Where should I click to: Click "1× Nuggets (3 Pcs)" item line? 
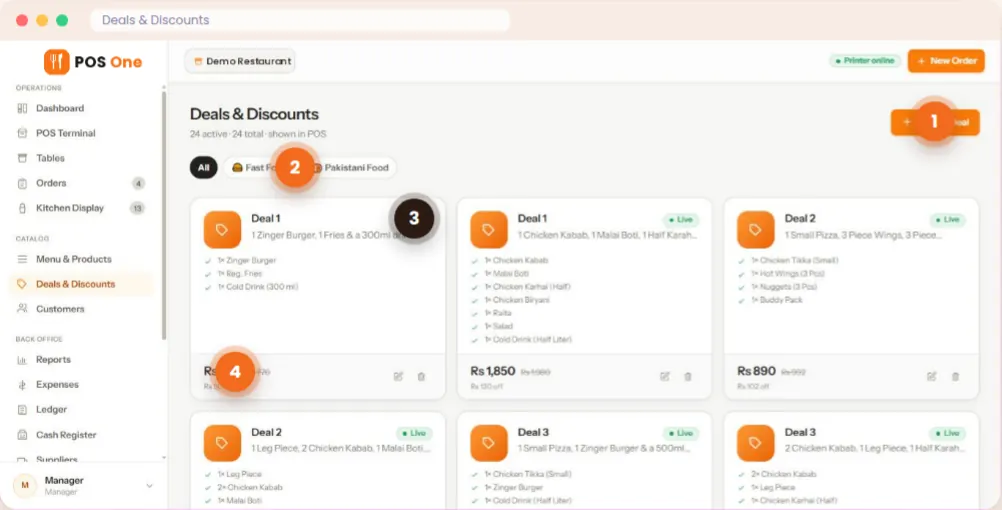pyautogui.click(x=783, y=287)
